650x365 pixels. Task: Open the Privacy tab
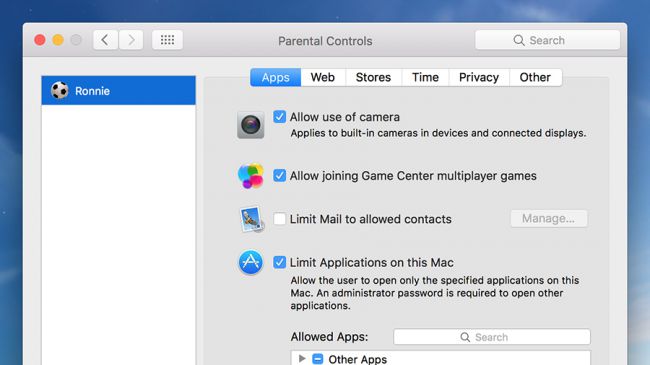point(479,78)
